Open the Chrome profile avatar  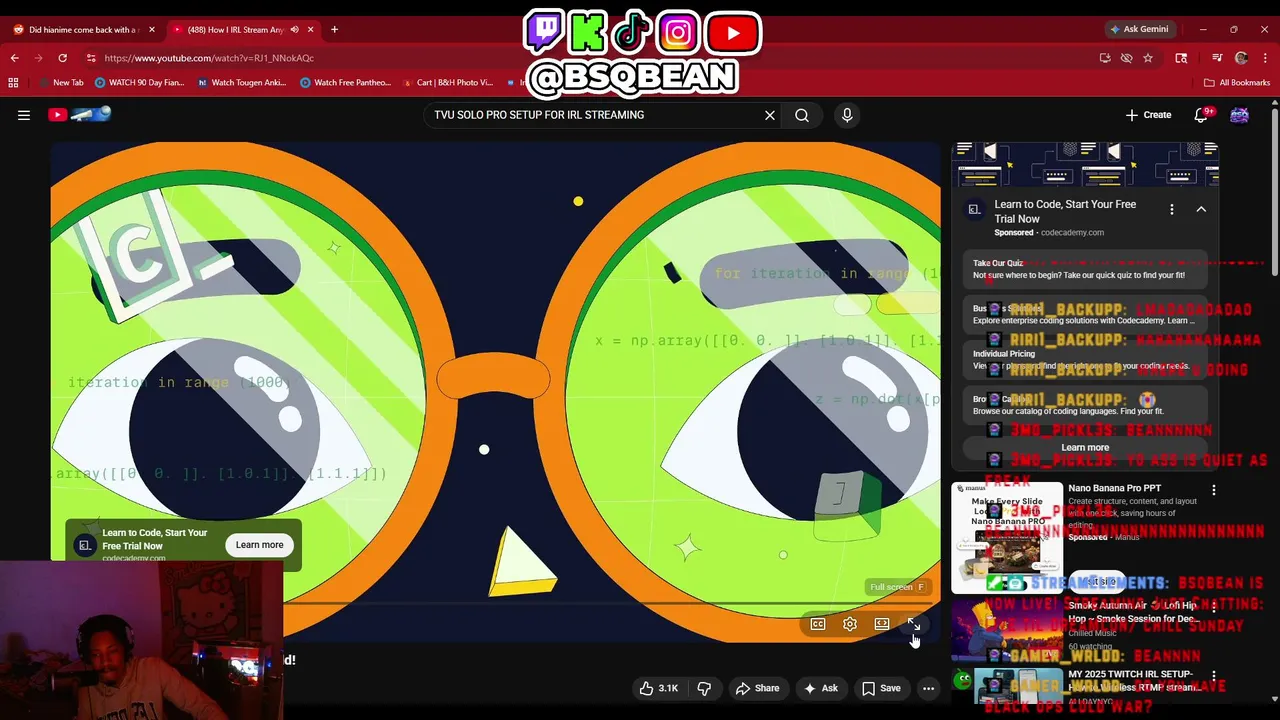coord(1241,58)
